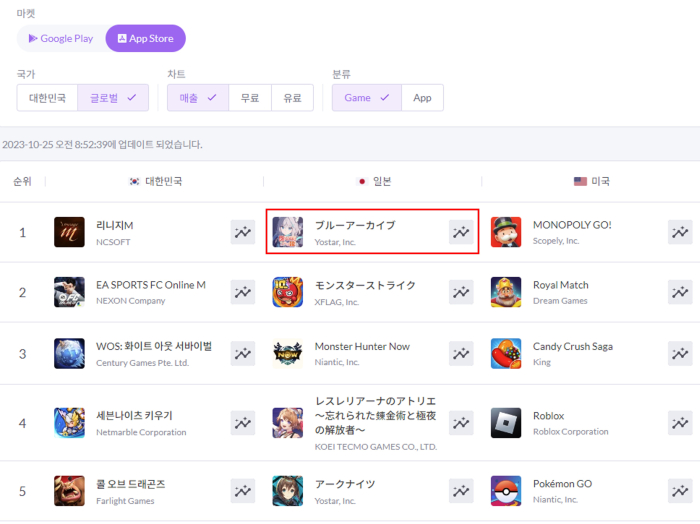Select the App Store market tab
Viewport: 700px width, 524px height.
pyautogui.click(x=146, y=38)
